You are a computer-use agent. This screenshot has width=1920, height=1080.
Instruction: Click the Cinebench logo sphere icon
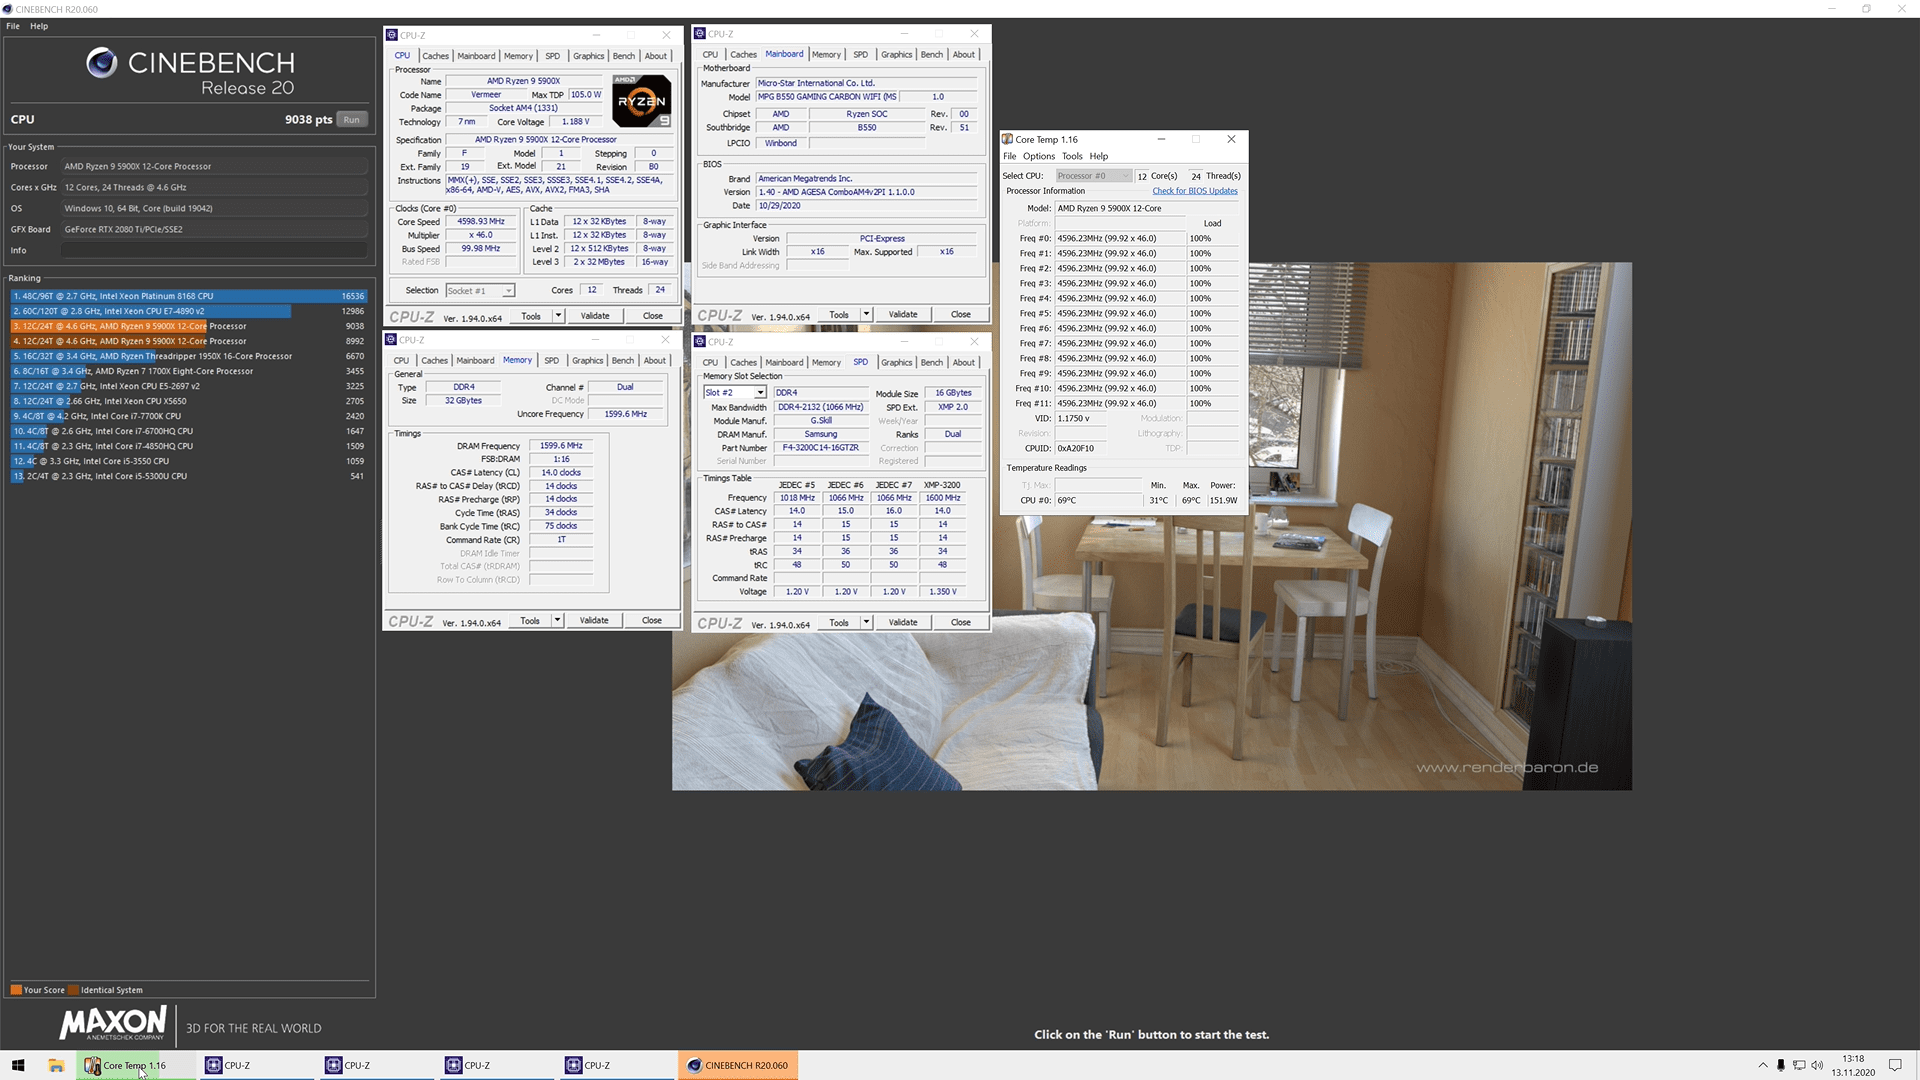pyautogui.click(x=101, y=63)
